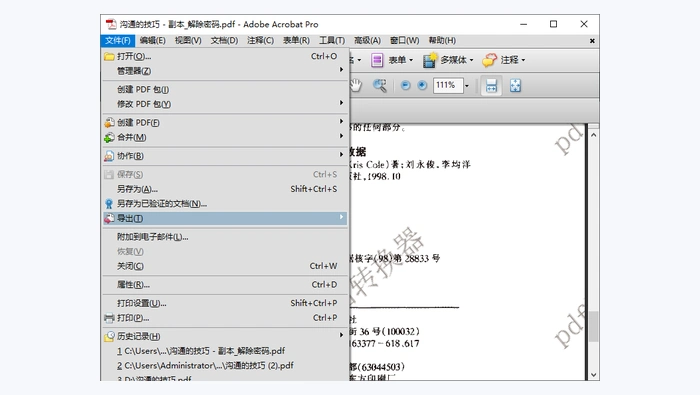700x395 pixels.
Task: Open the zoom percentage dropdown arrow
Action: 467,86
